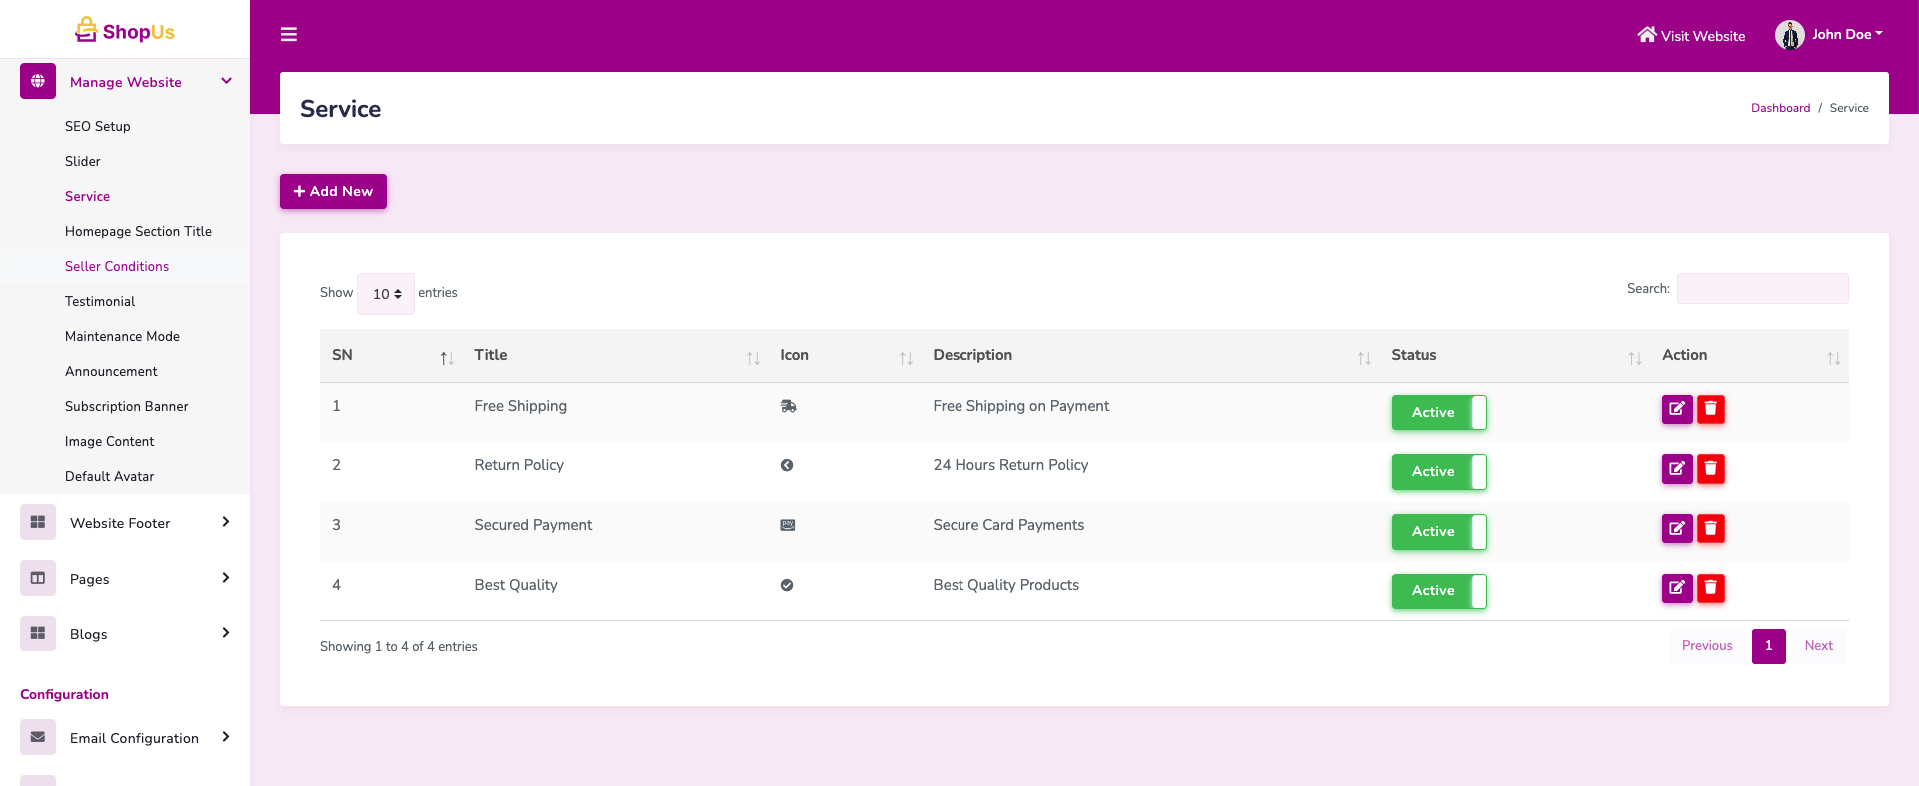Disable the Best Quality status toggle
This screenshot has height=786, width=1919.
(1438, 591)
